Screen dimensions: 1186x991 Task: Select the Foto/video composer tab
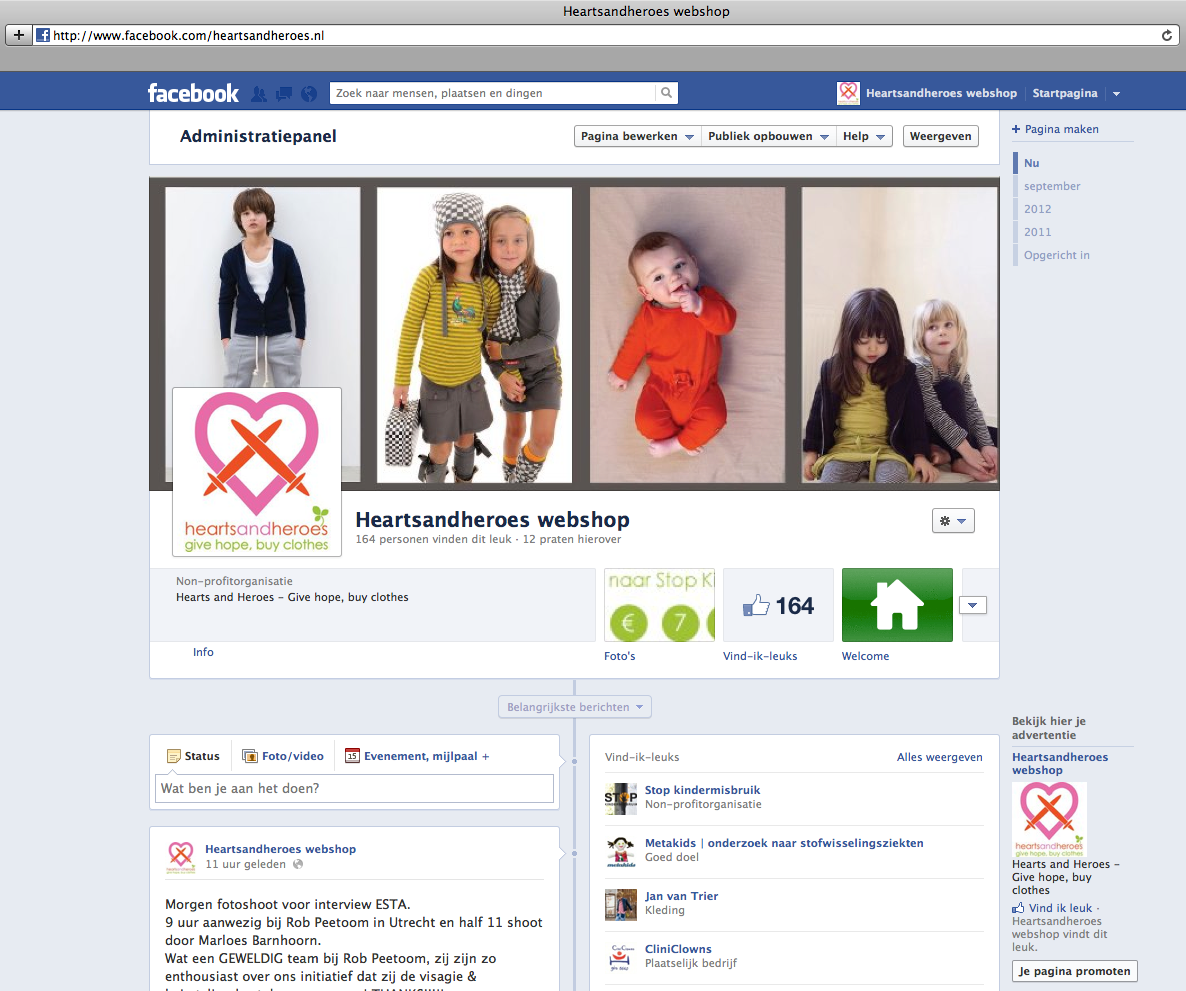283,756
